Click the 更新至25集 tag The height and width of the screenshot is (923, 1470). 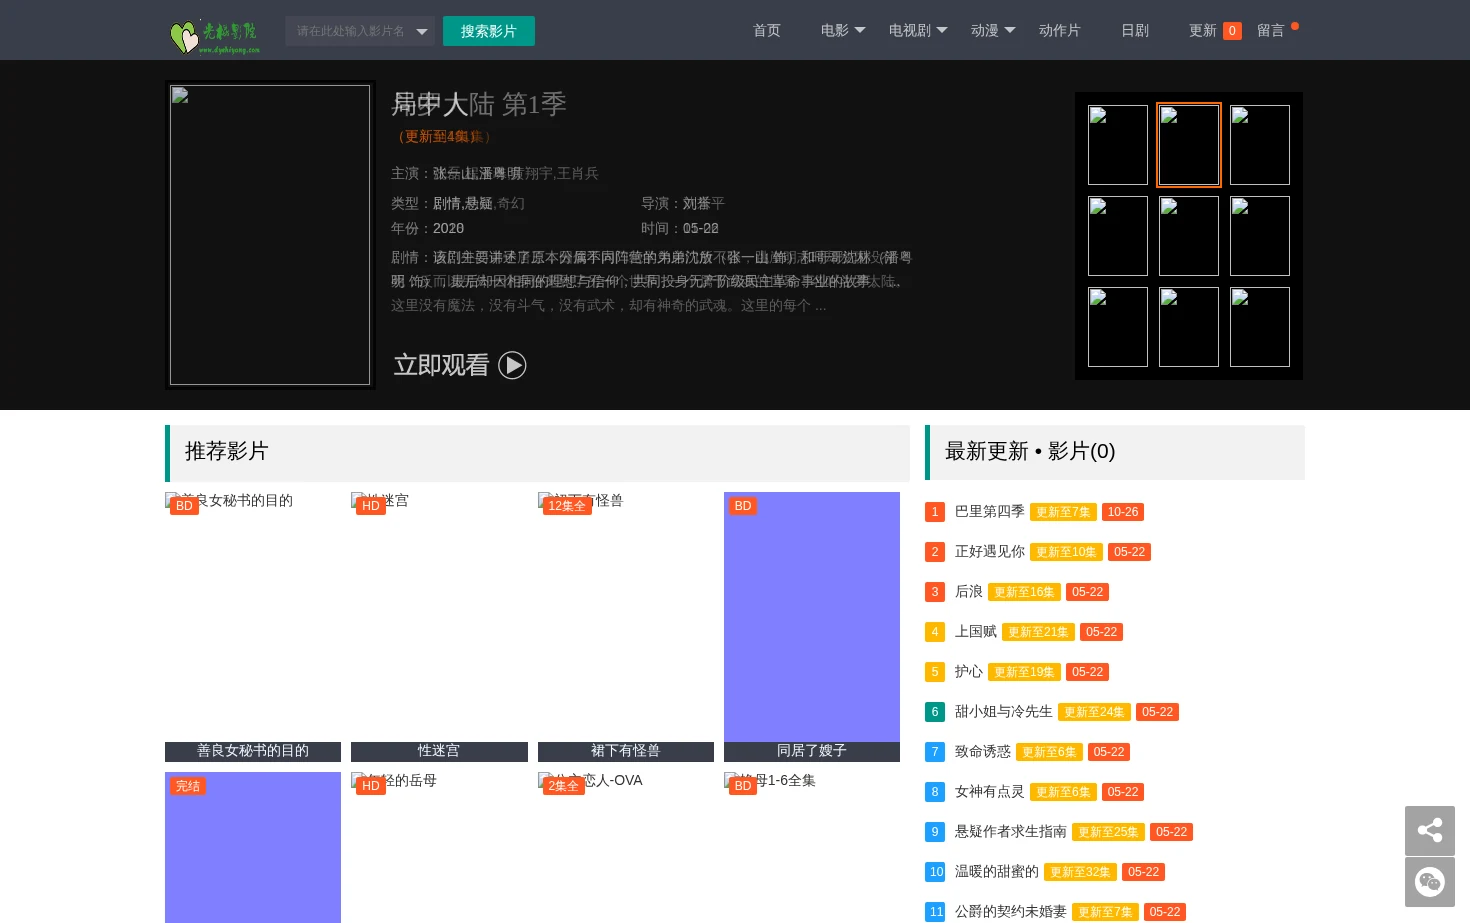click(x=1108, y=832)
